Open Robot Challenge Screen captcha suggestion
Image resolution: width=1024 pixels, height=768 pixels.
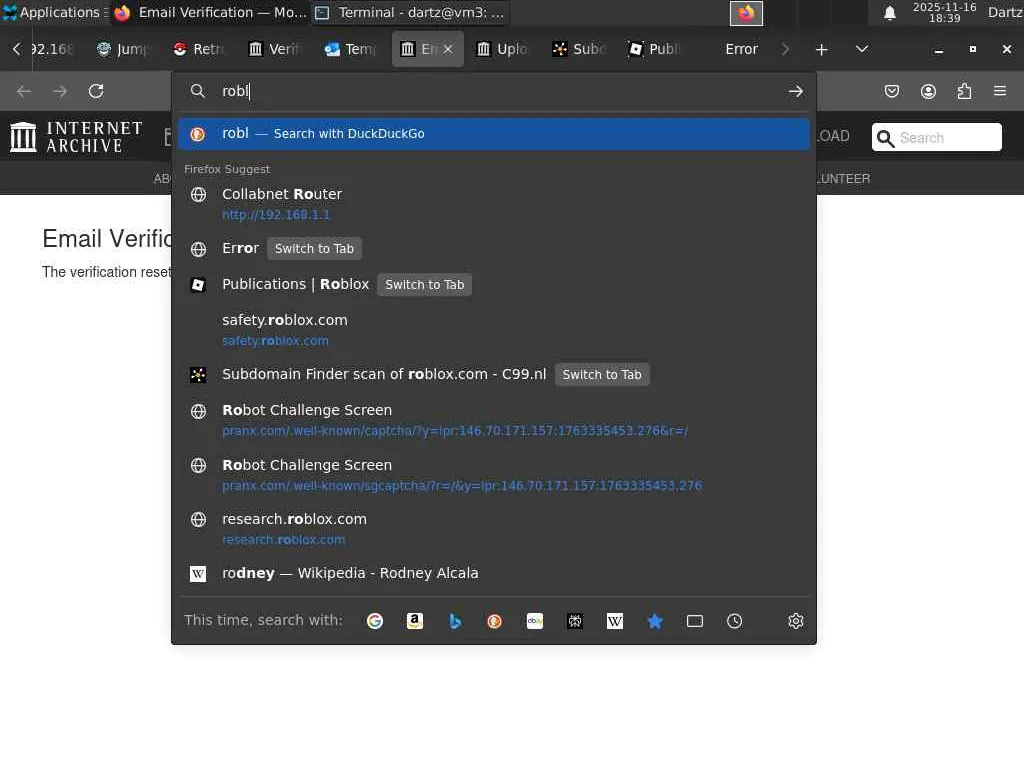(x=494, y=420)
